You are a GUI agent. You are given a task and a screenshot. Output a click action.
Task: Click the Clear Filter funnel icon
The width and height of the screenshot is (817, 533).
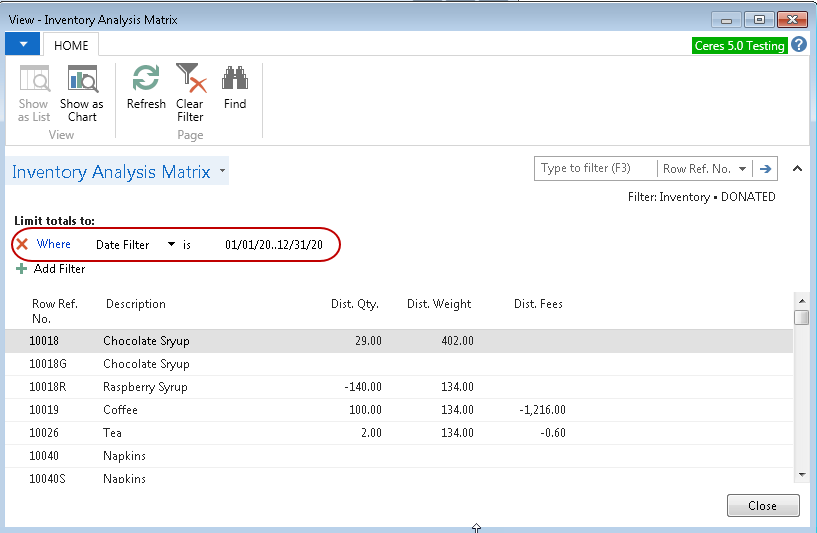click(189, 79)
